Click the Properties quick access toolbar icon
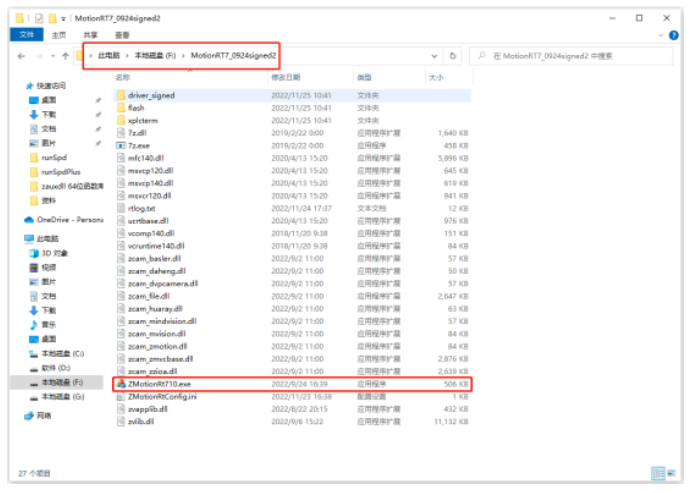 click(39, 18)
